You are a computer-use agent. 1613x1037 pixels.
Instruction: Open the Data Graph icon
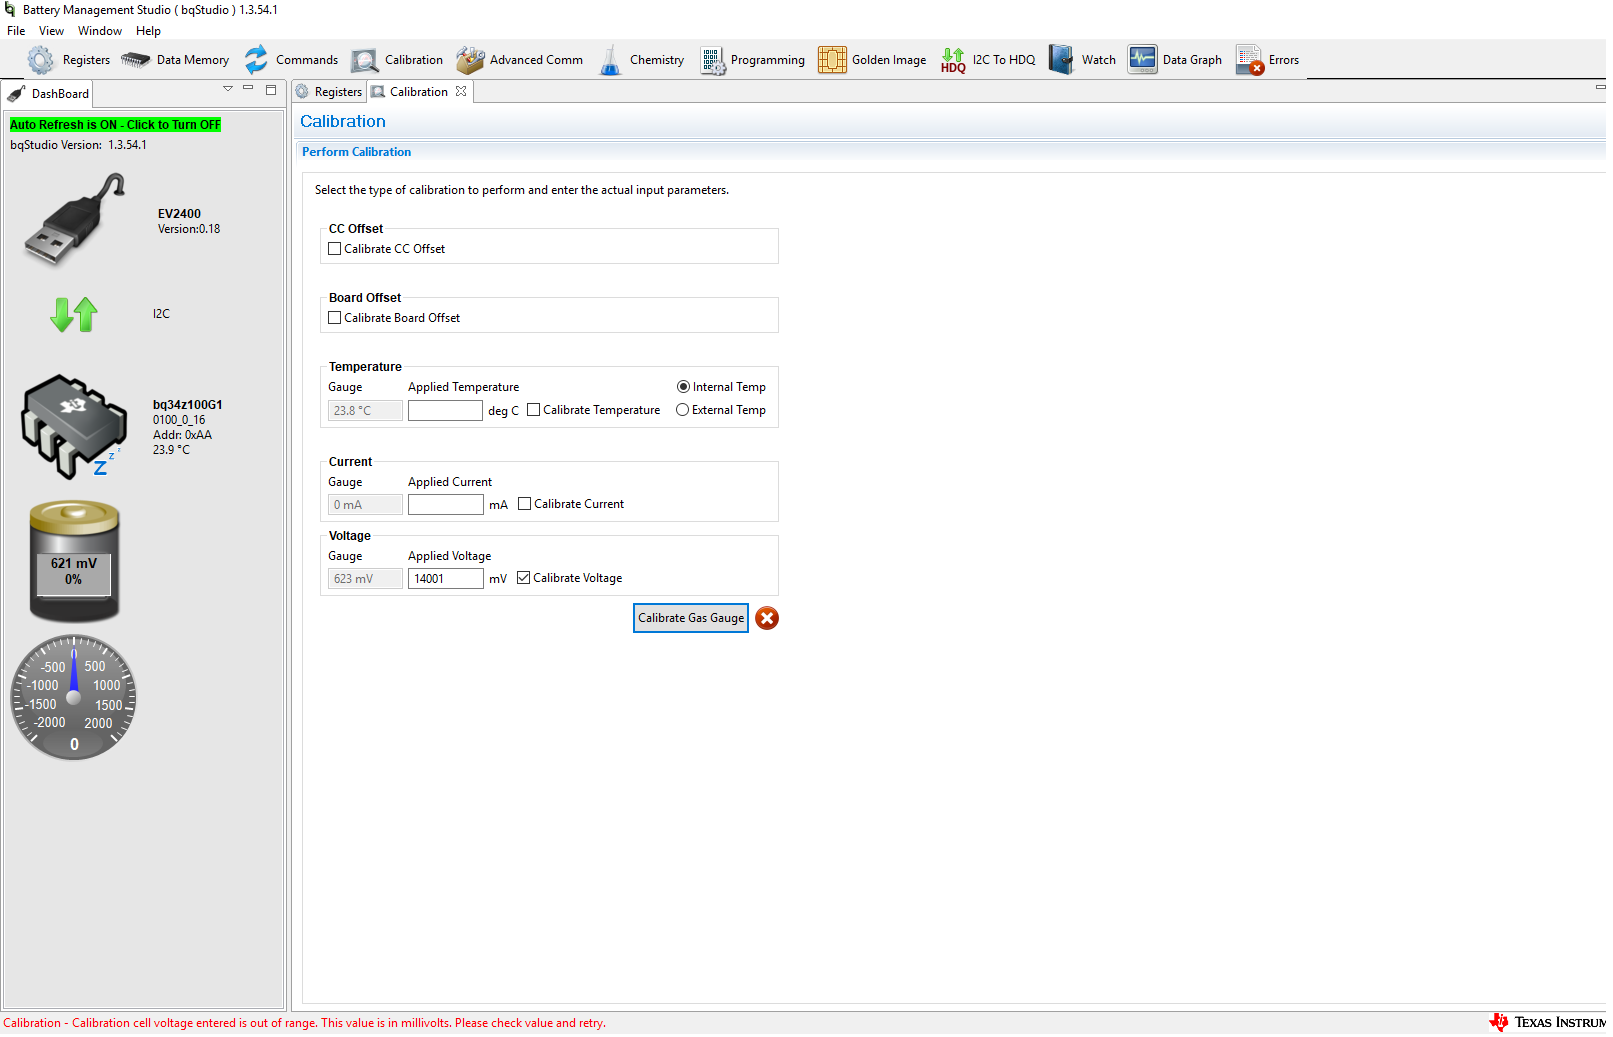coord(1142,59)
